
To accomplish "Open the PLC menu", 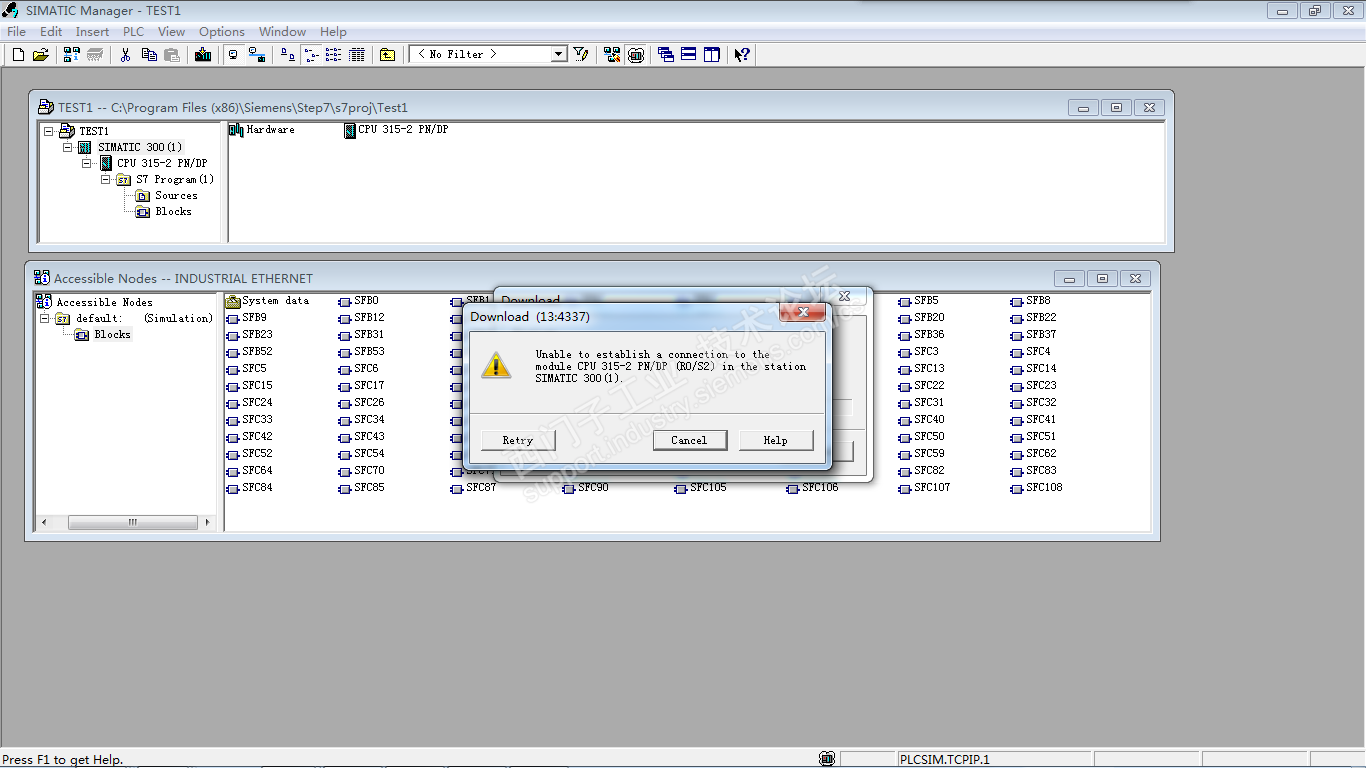I will point(134,32).
